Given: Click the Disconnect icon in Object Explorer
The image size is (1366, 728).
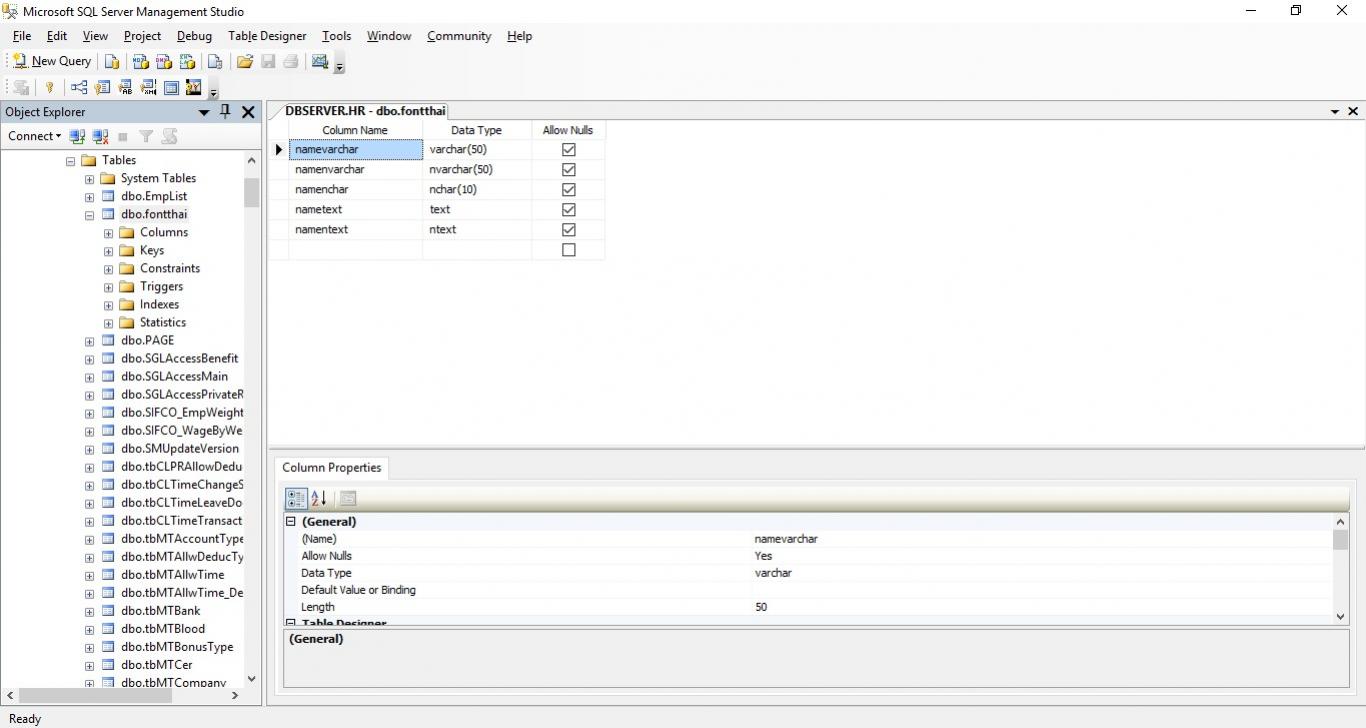Looking at the screenshot, I should pos(100,136).
